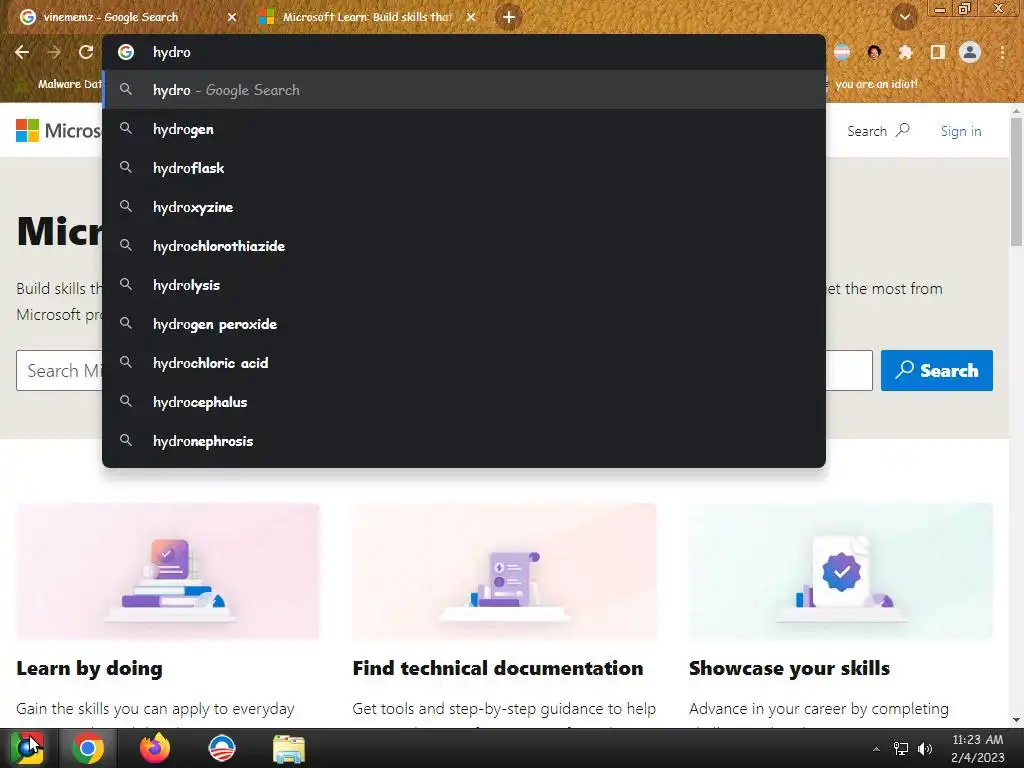1024x768 pixels.
Task: Click the Showcase your skills heading
Action: click(790, 668)
